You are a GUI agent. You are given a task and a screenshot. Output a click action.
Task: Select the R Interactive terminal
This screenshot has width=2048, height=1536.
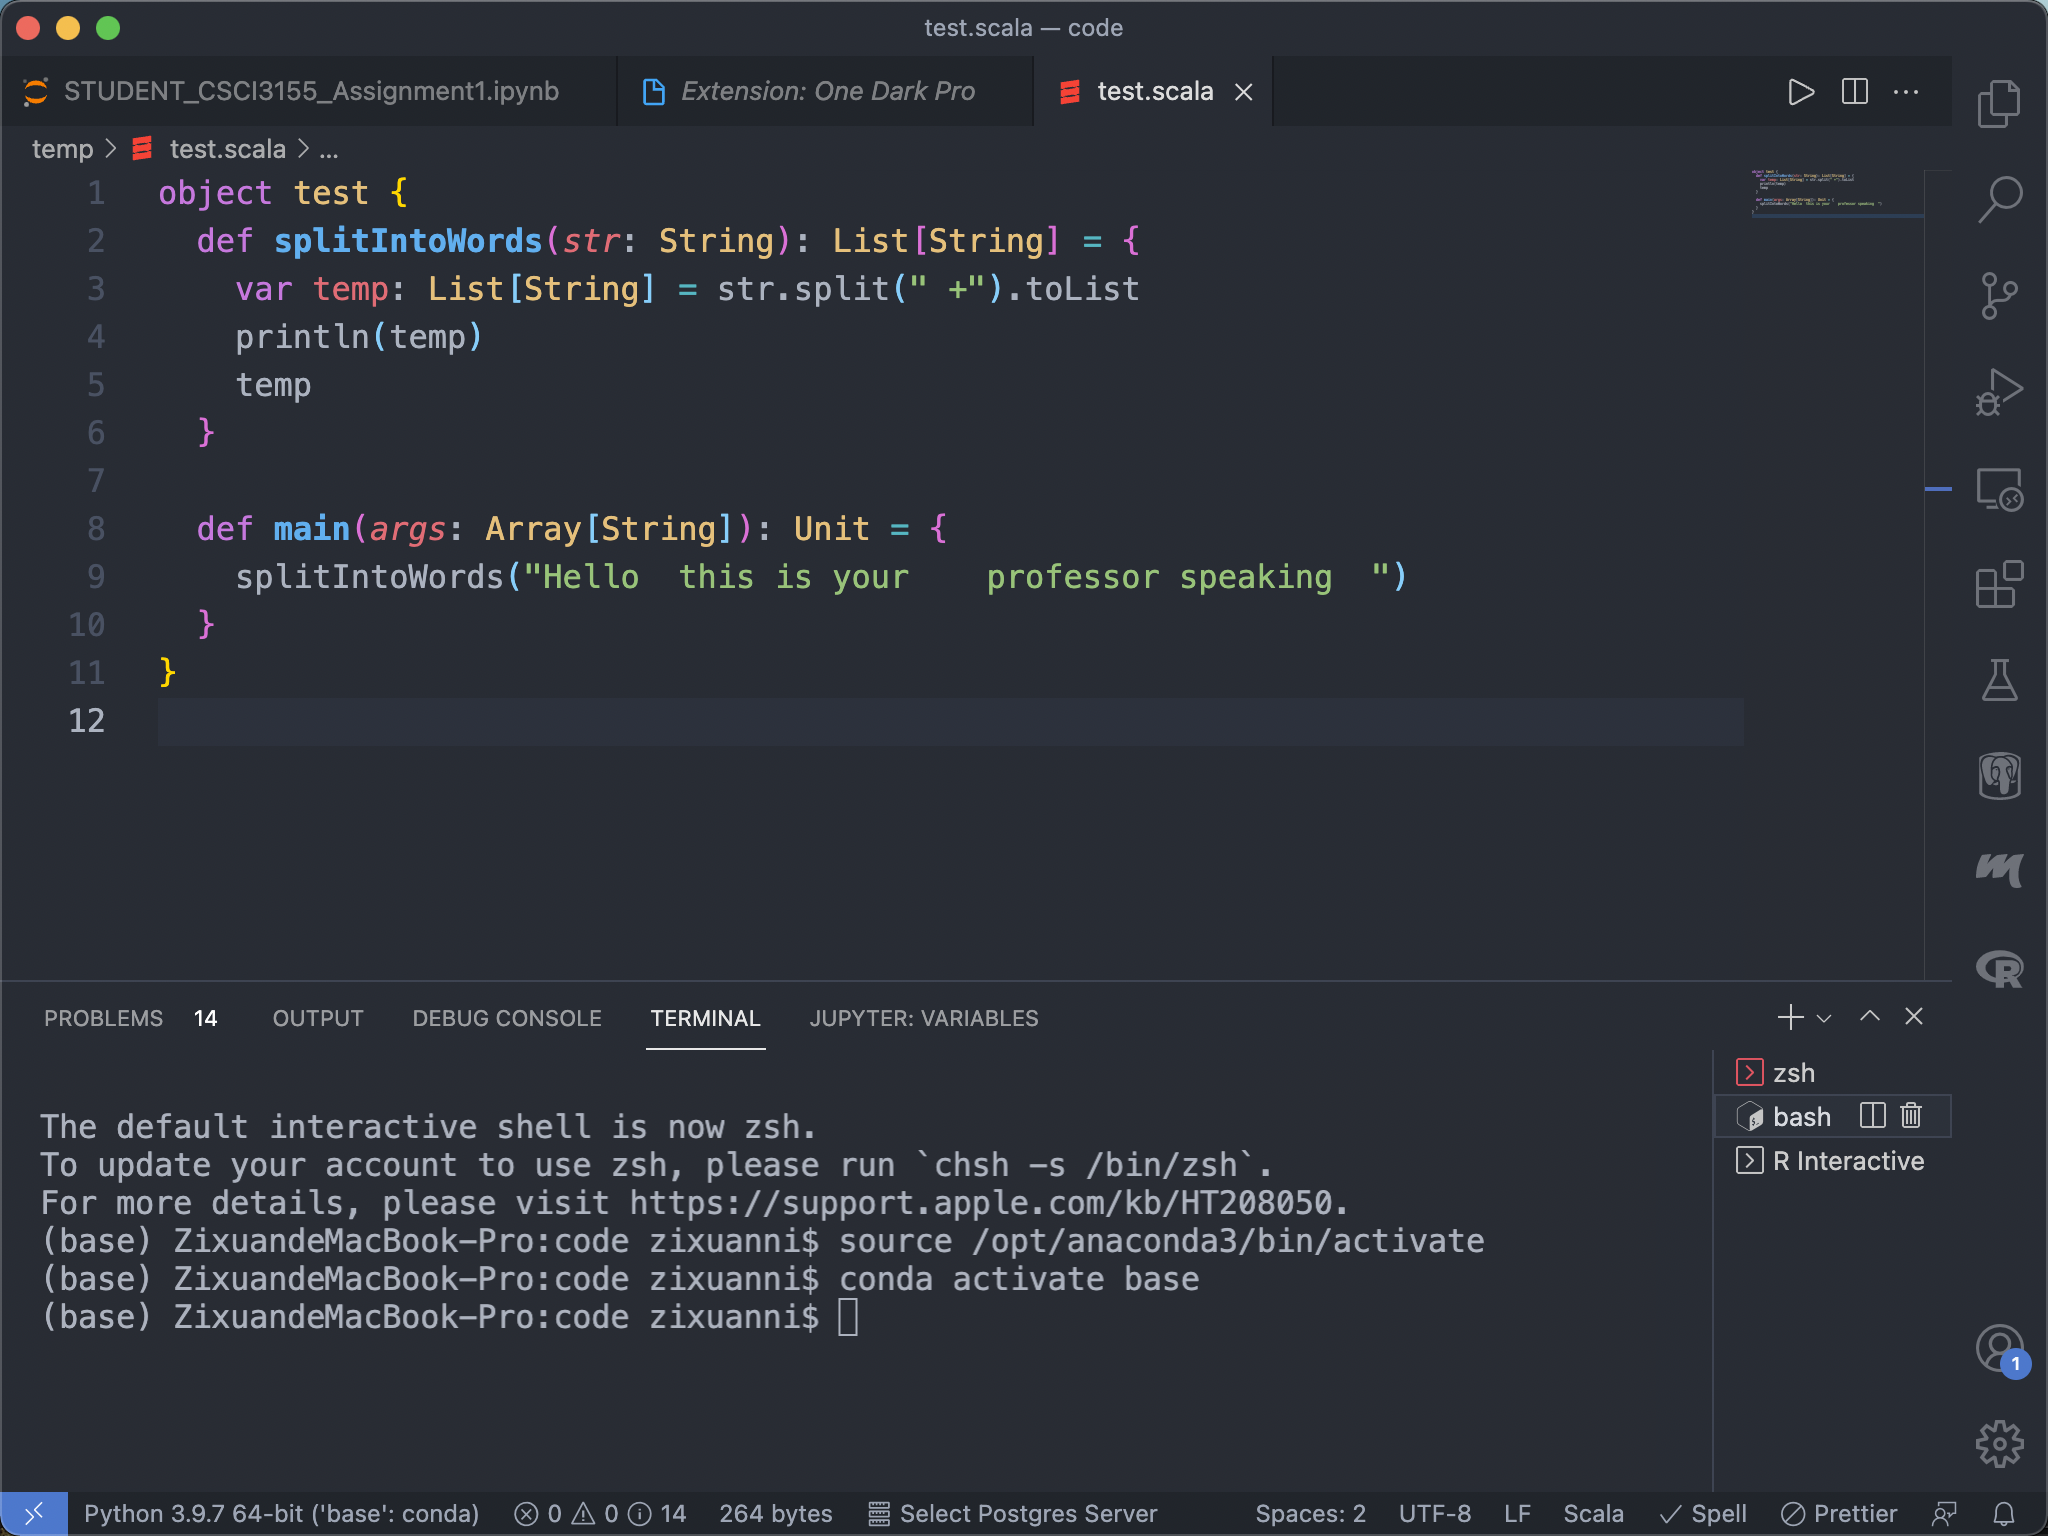click(x=1848, y=1160)
